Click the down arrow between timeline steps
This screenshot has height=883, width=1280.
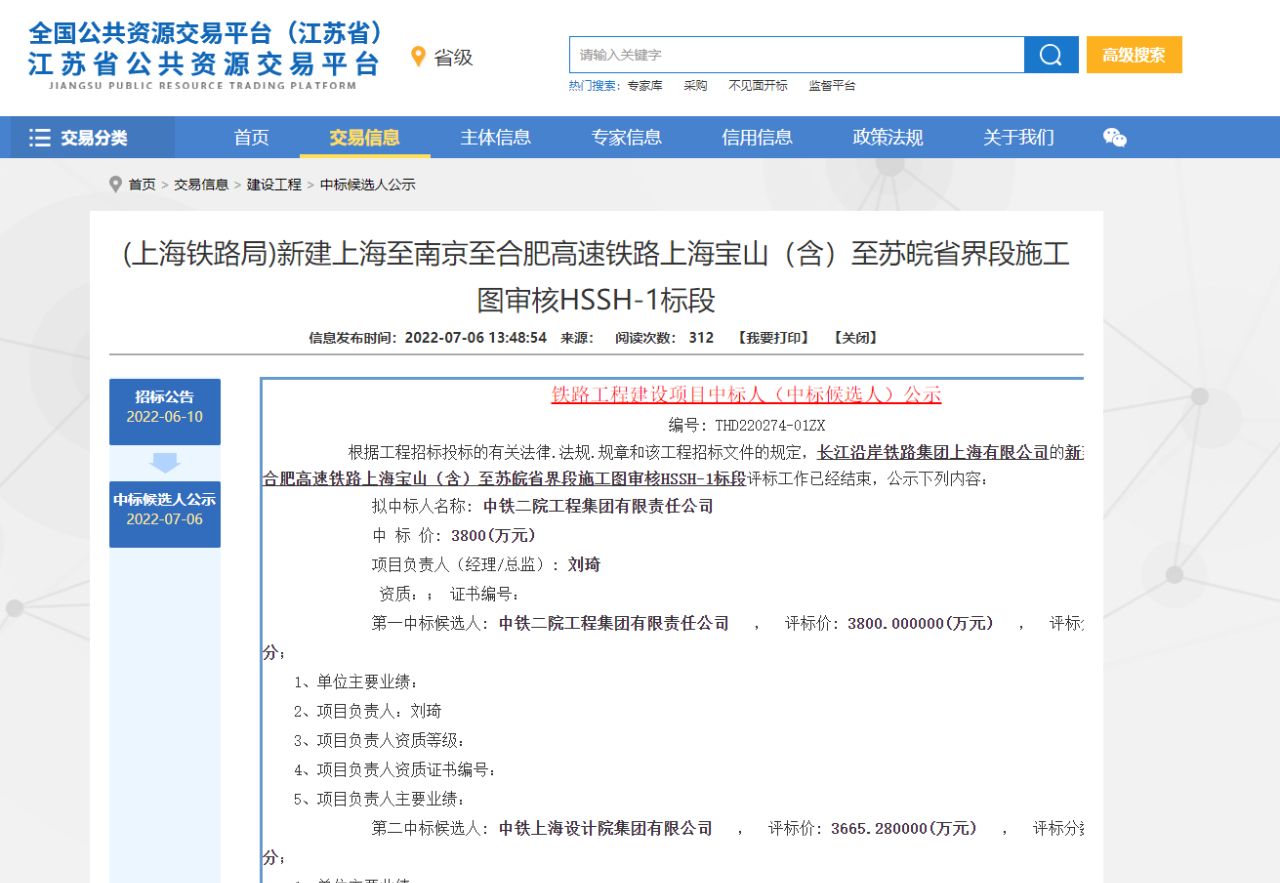164,463
